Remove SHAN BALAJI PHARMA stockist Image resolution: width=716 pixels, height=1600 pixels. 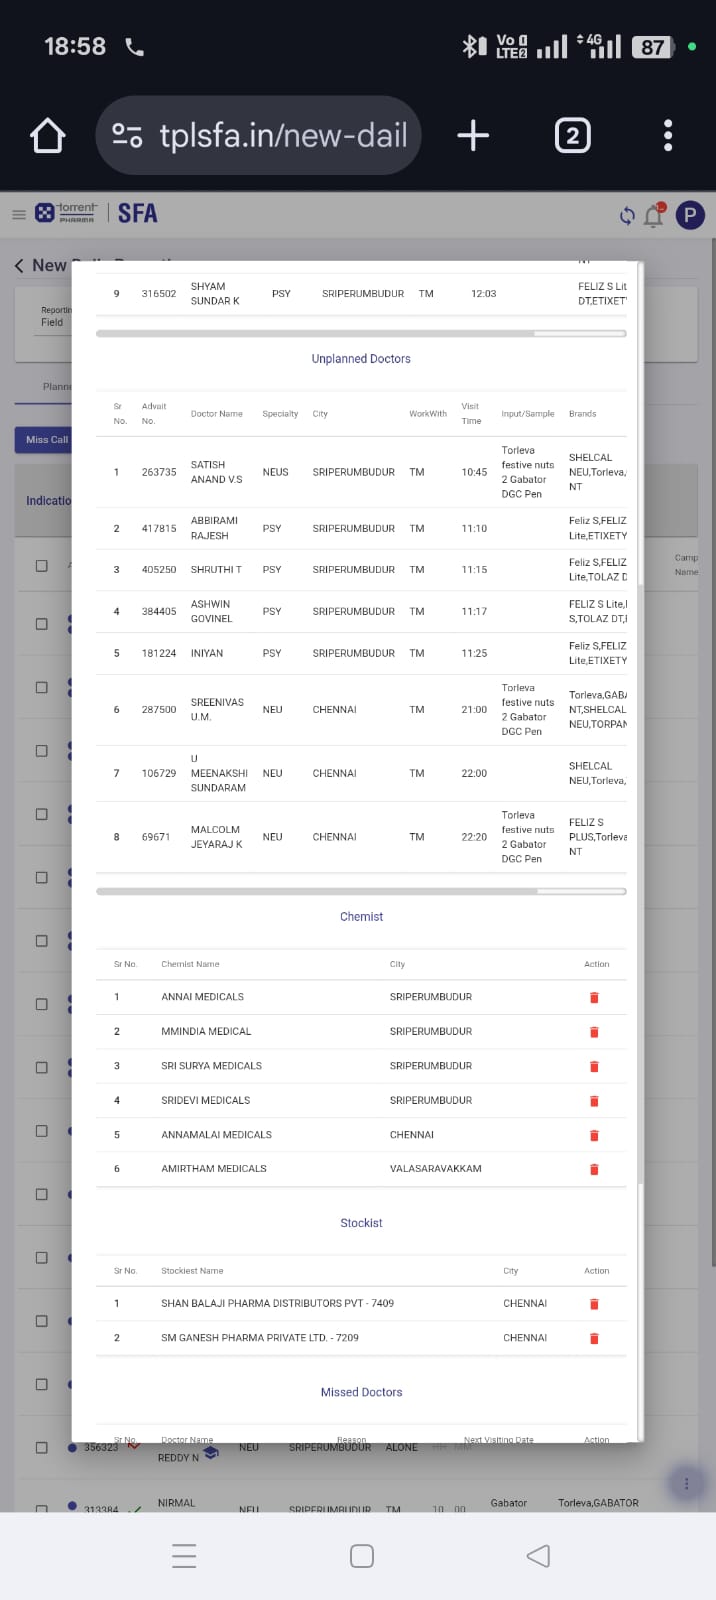pos(594,1304)
